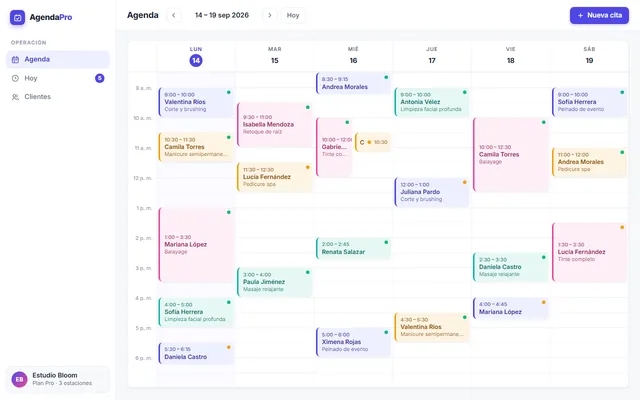Open Antonia Vélez Limpieza facial appointment
Screen dimensions: 640x400
[432, 102]
